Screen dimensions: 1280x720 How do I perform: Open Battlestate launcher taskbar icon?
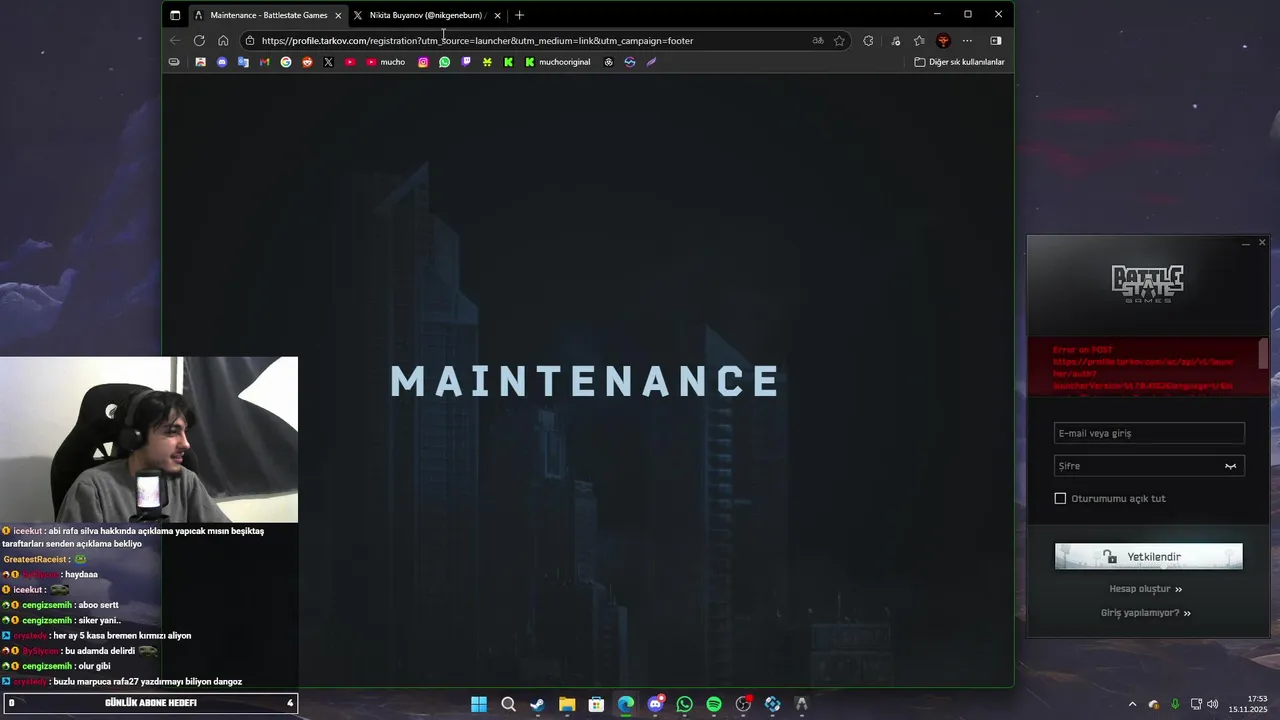click(x=801, y=704)
